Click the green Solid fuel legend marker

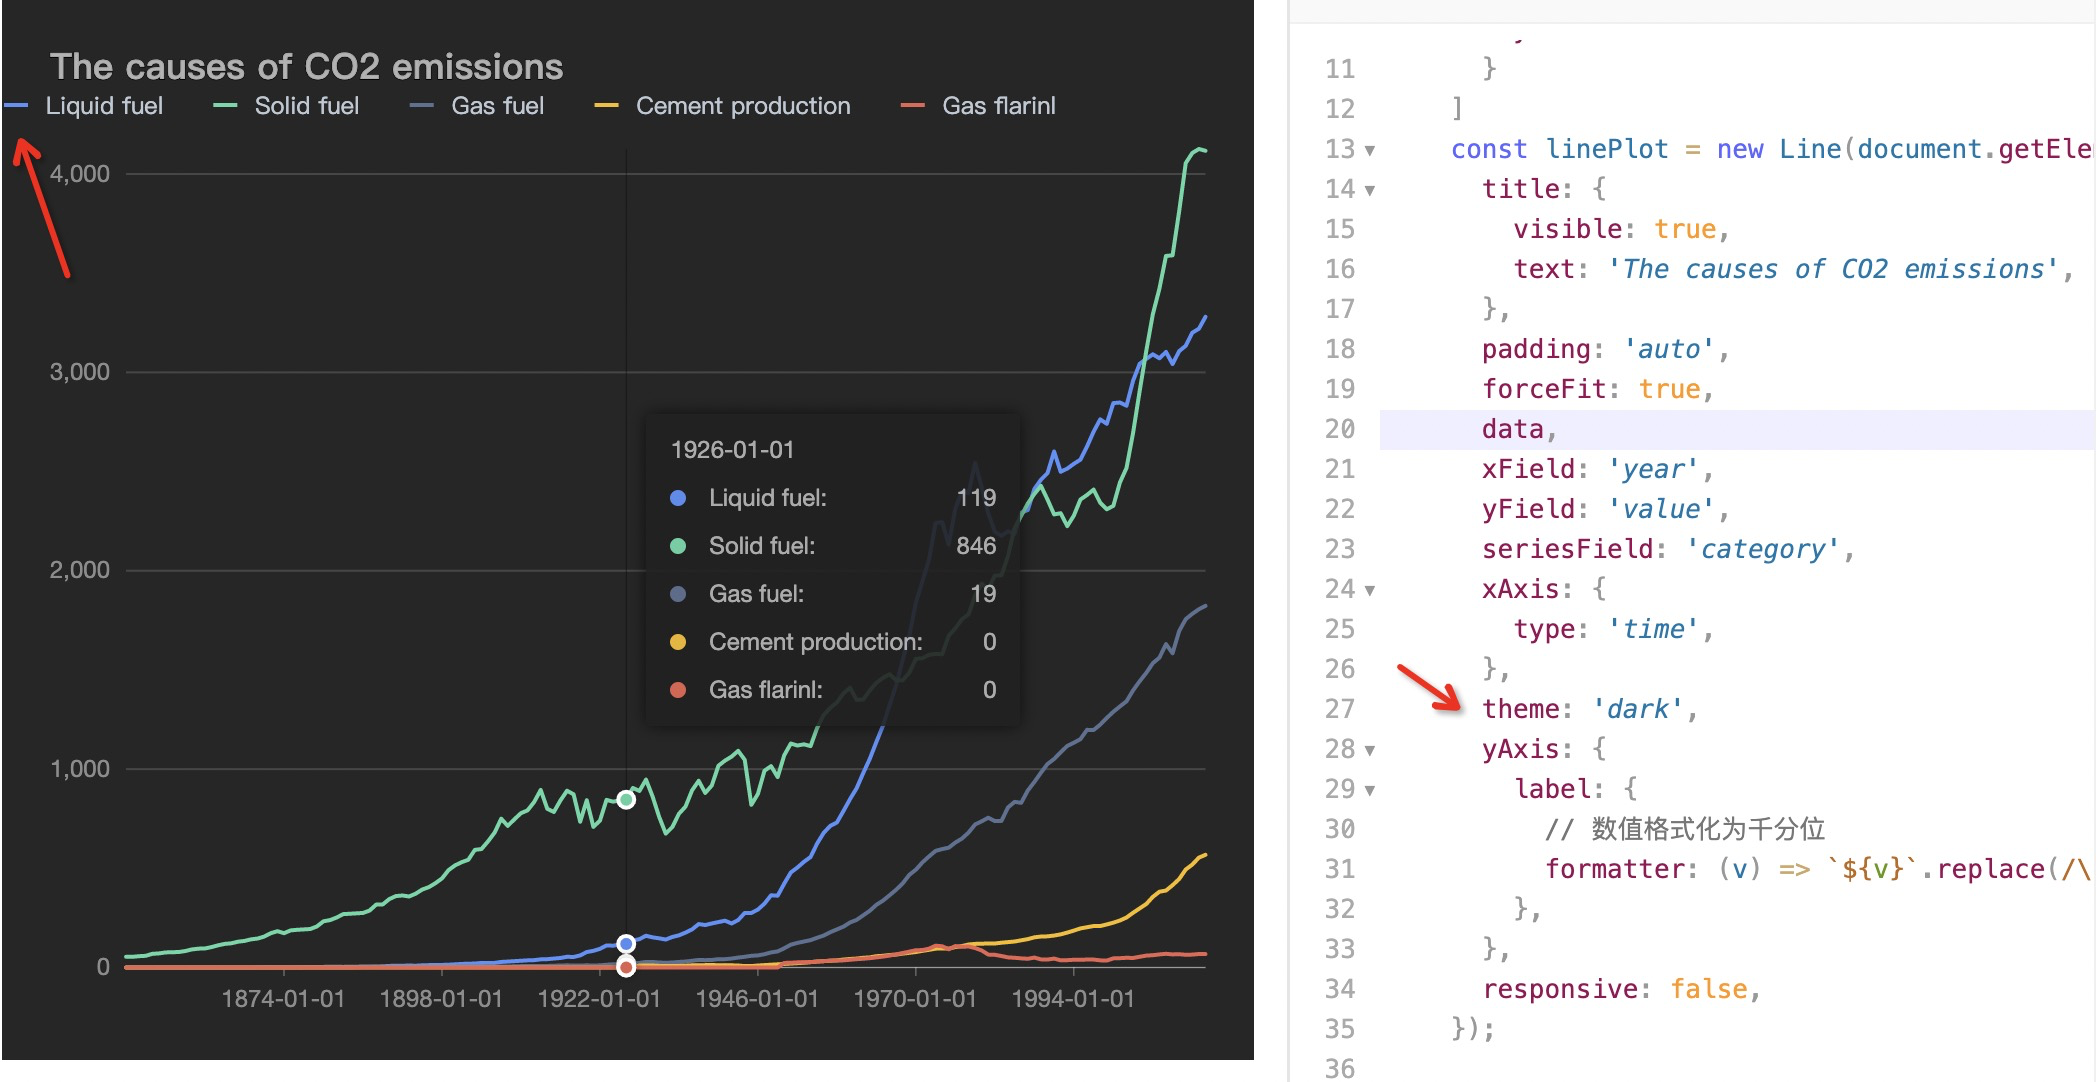coord(225,104)
